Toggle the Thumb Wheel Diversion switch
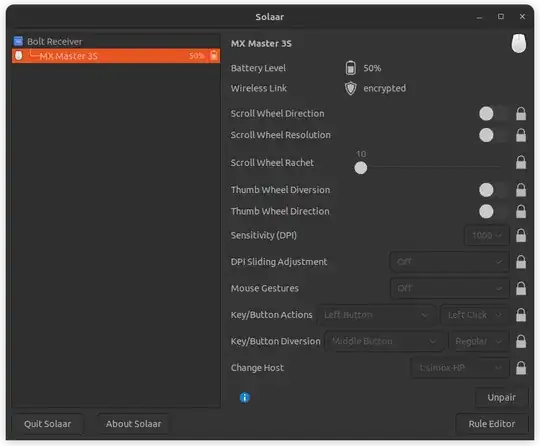This screenshot has height=446, width=540. tap(493, 190)
